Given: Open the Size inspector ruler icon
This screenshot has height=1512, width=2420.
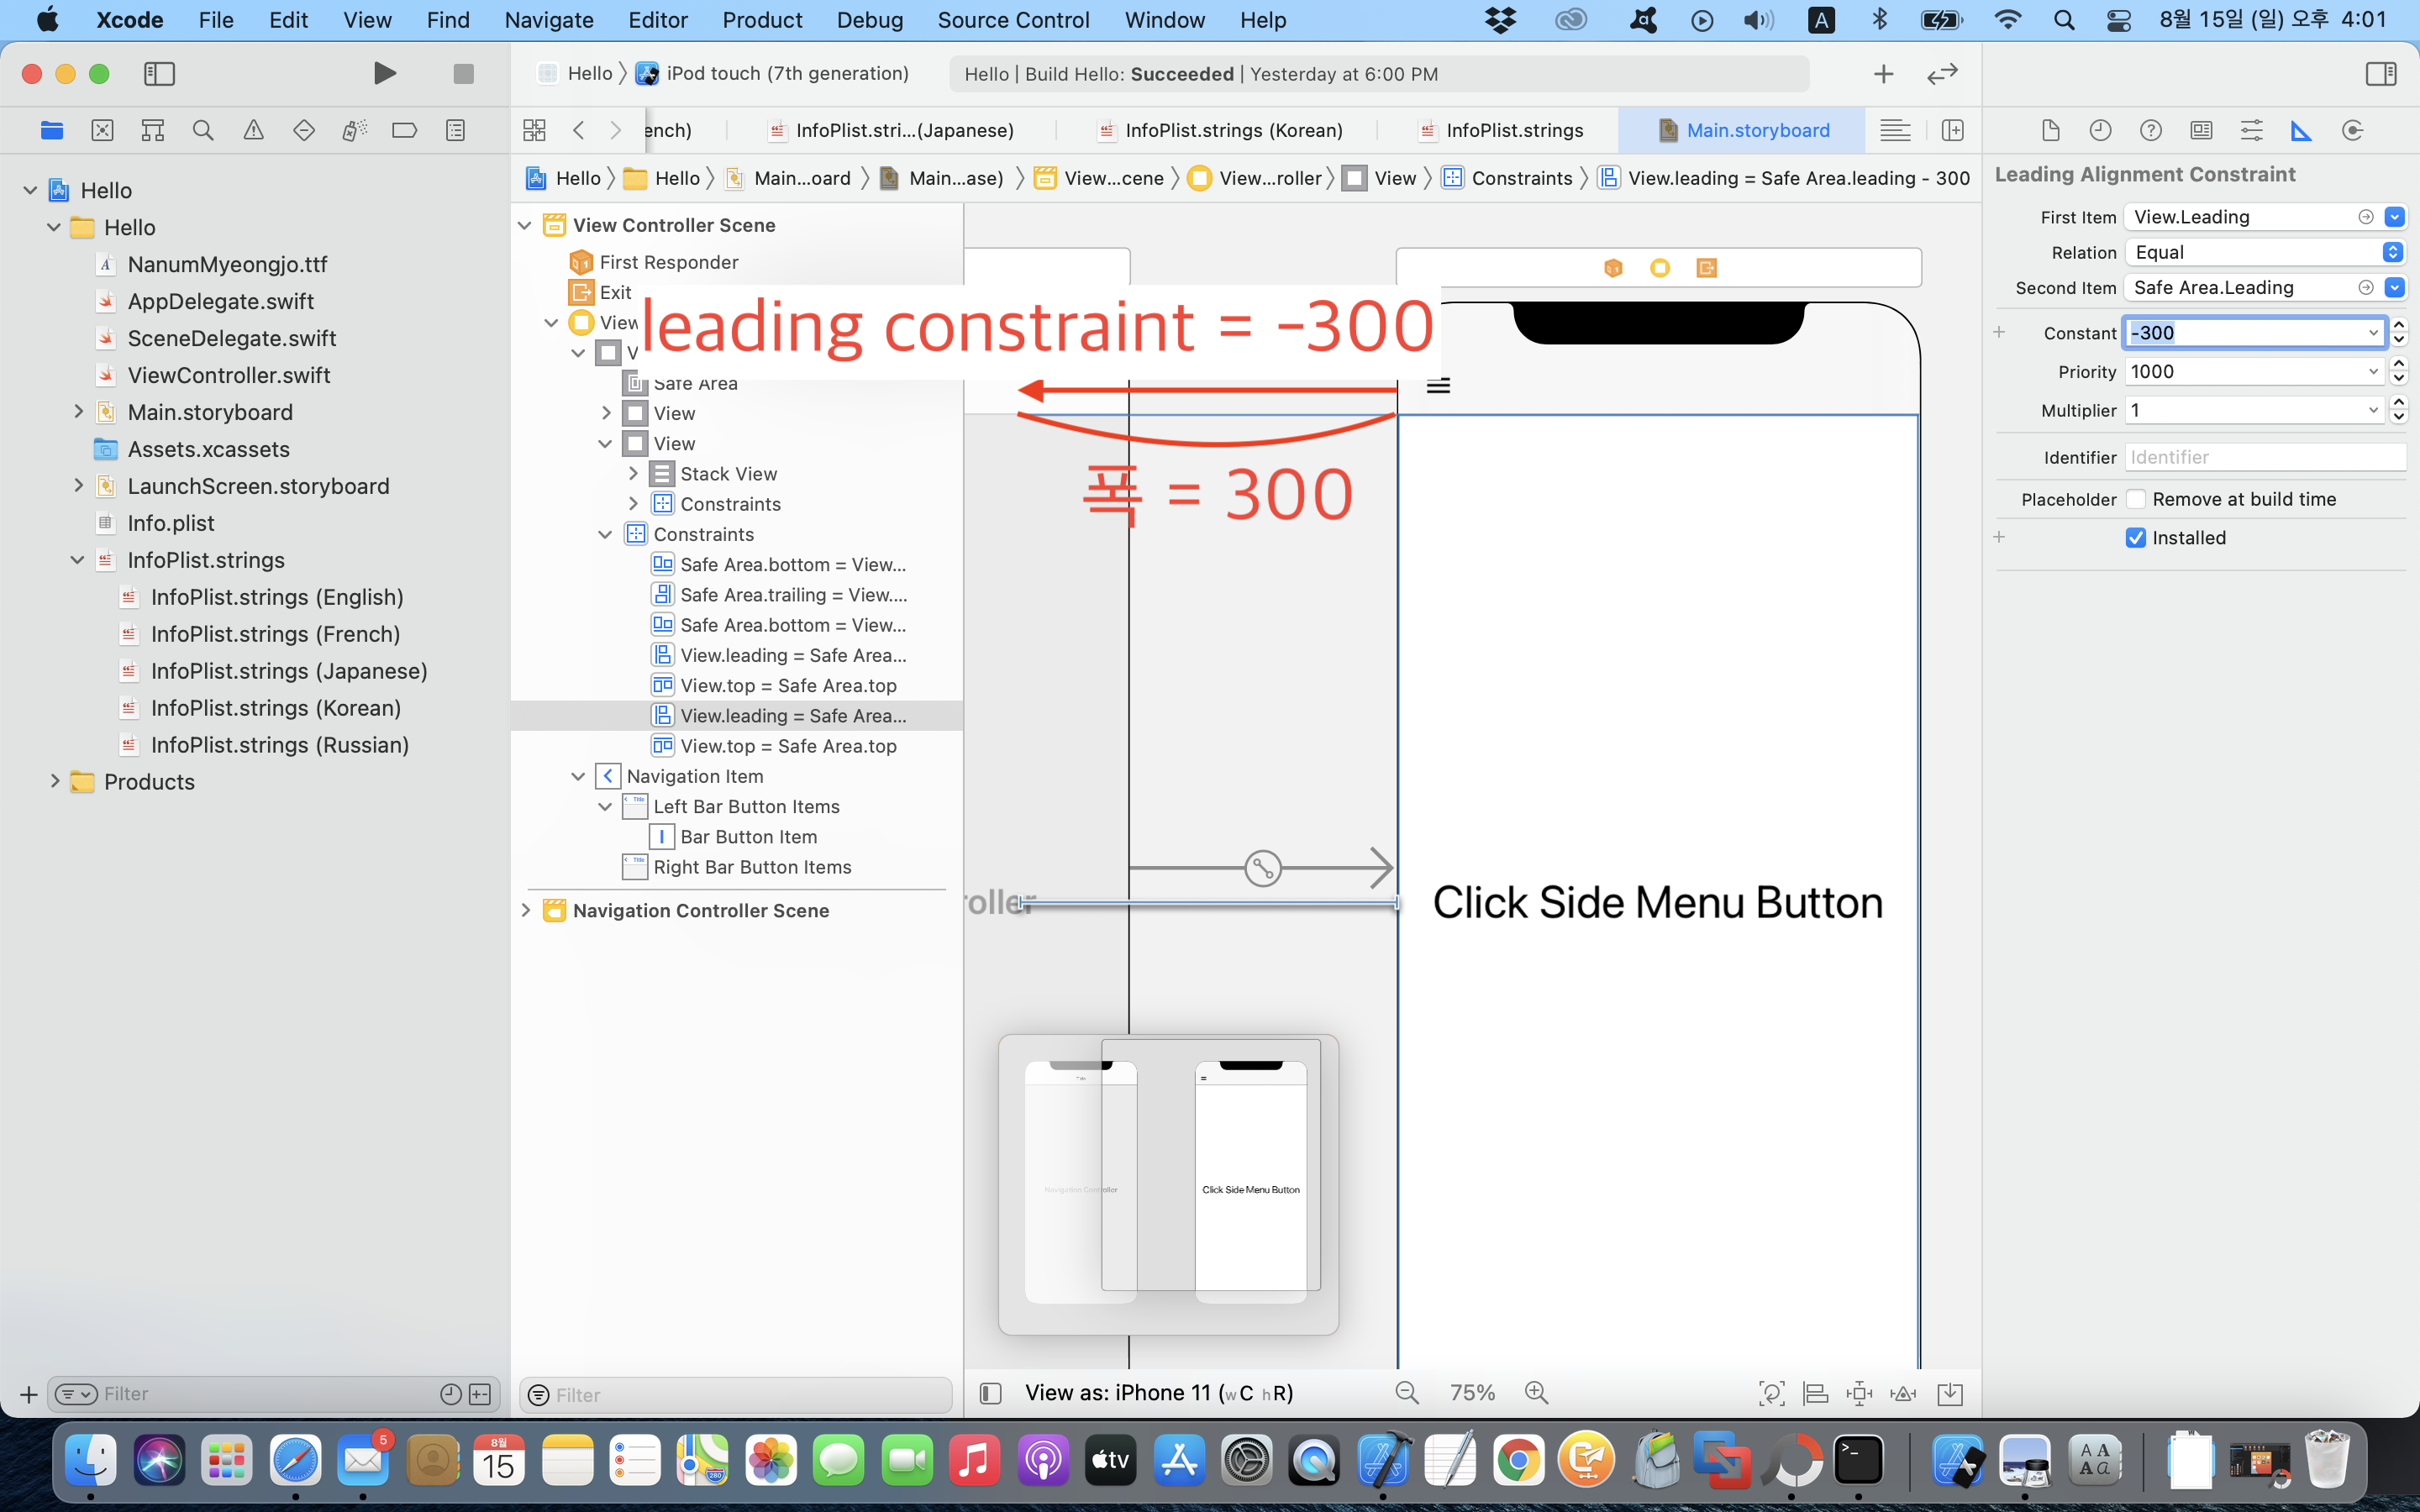Looking at the screenshot, I should pyautogui.click(x=2301, y=130).
